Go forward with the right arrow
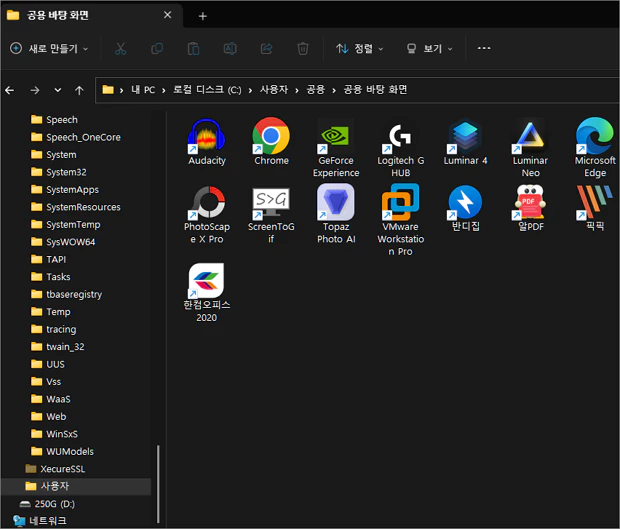 35,91
